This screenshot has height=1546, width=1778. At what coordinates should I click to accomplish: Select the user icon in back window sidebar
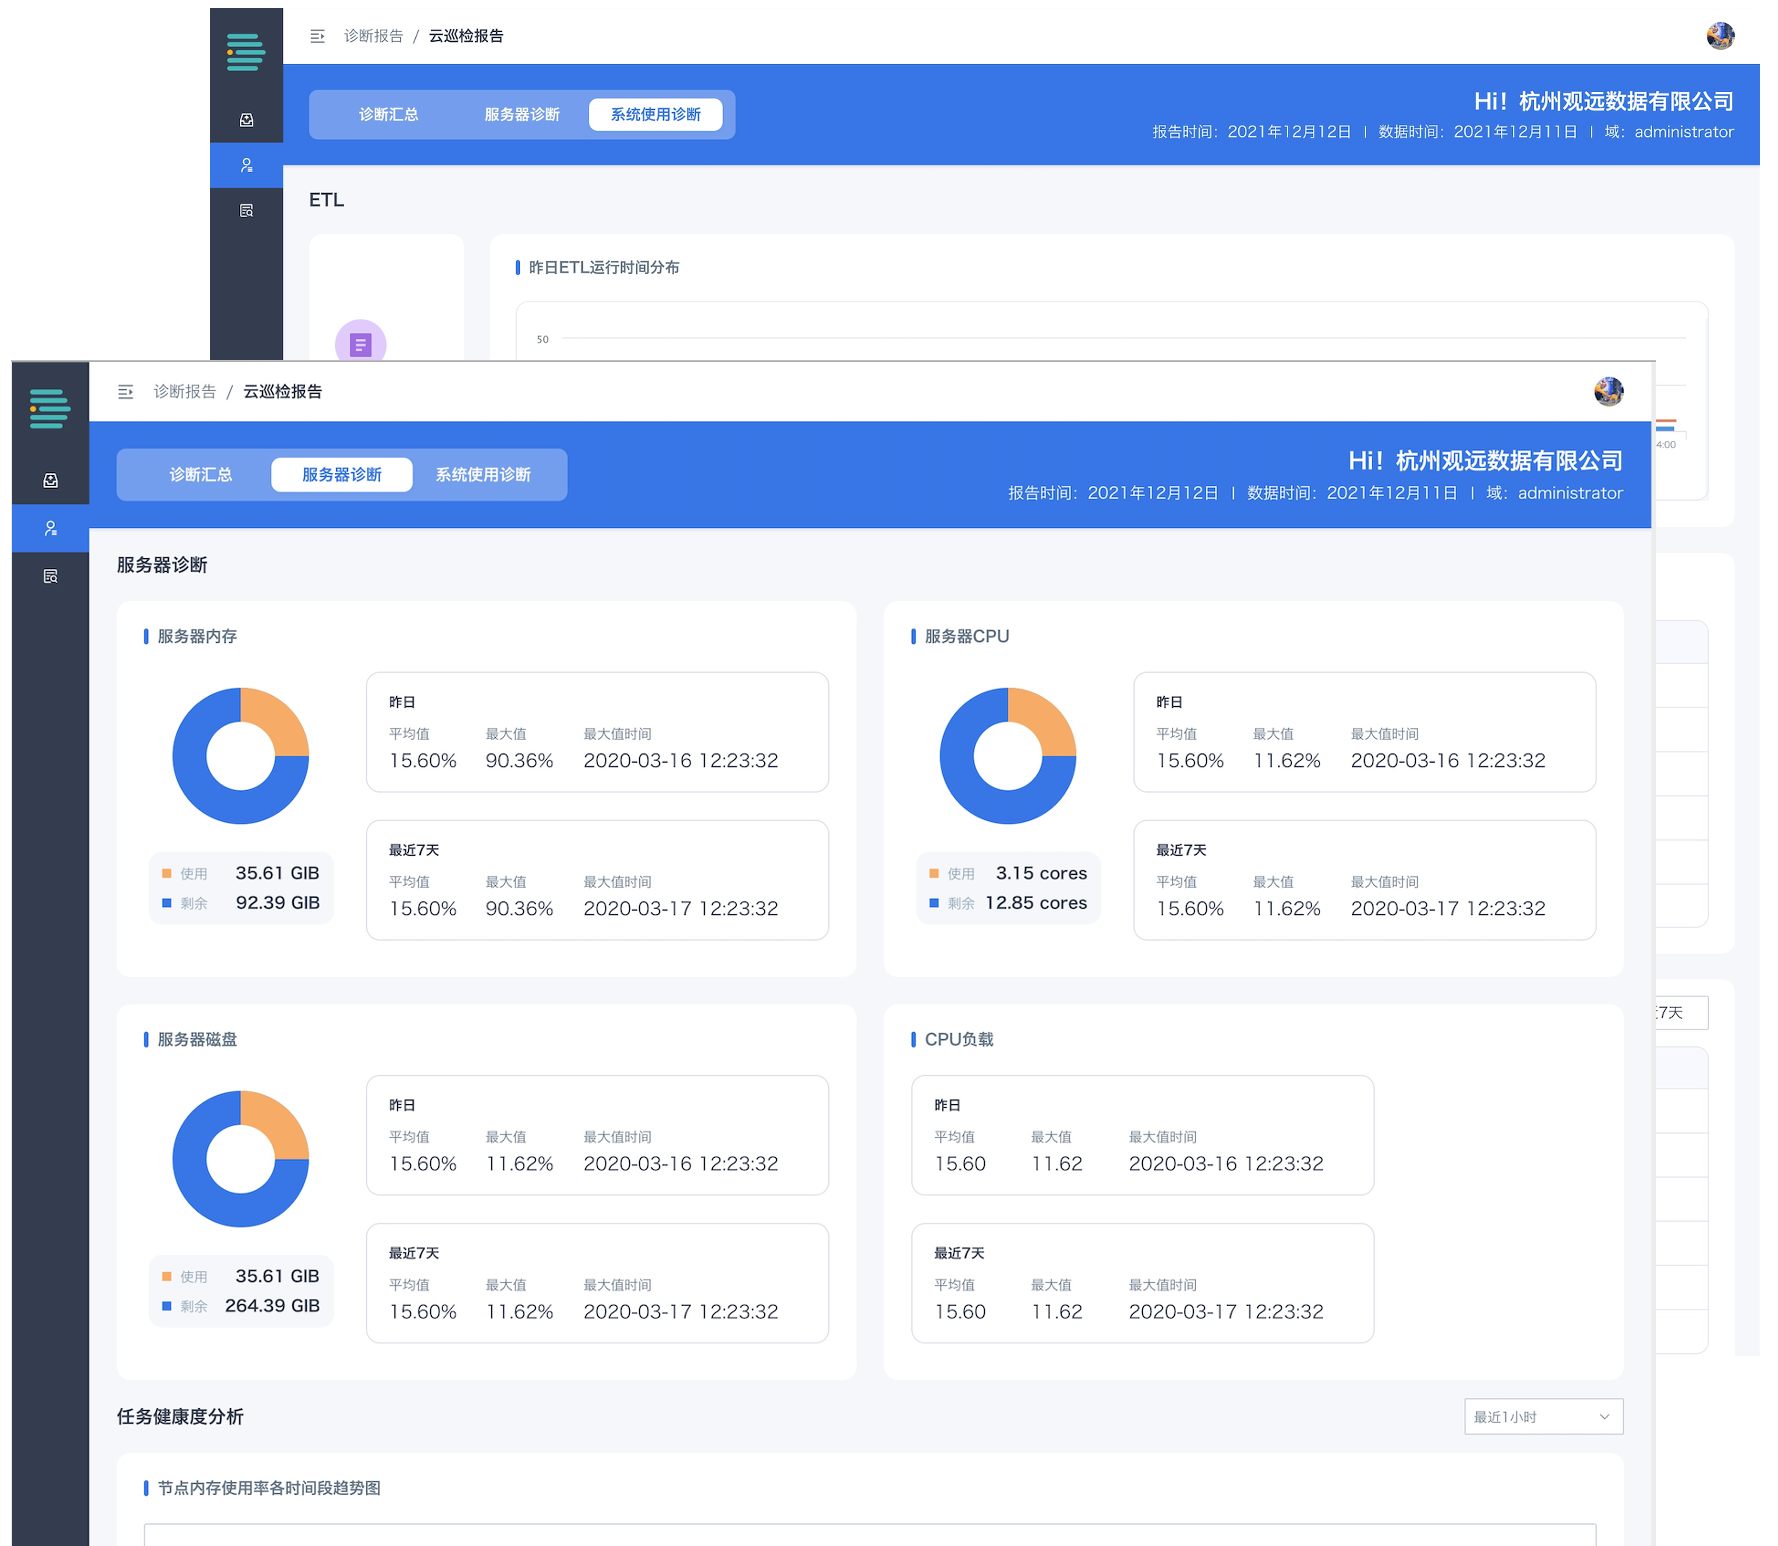pos(246,165)
